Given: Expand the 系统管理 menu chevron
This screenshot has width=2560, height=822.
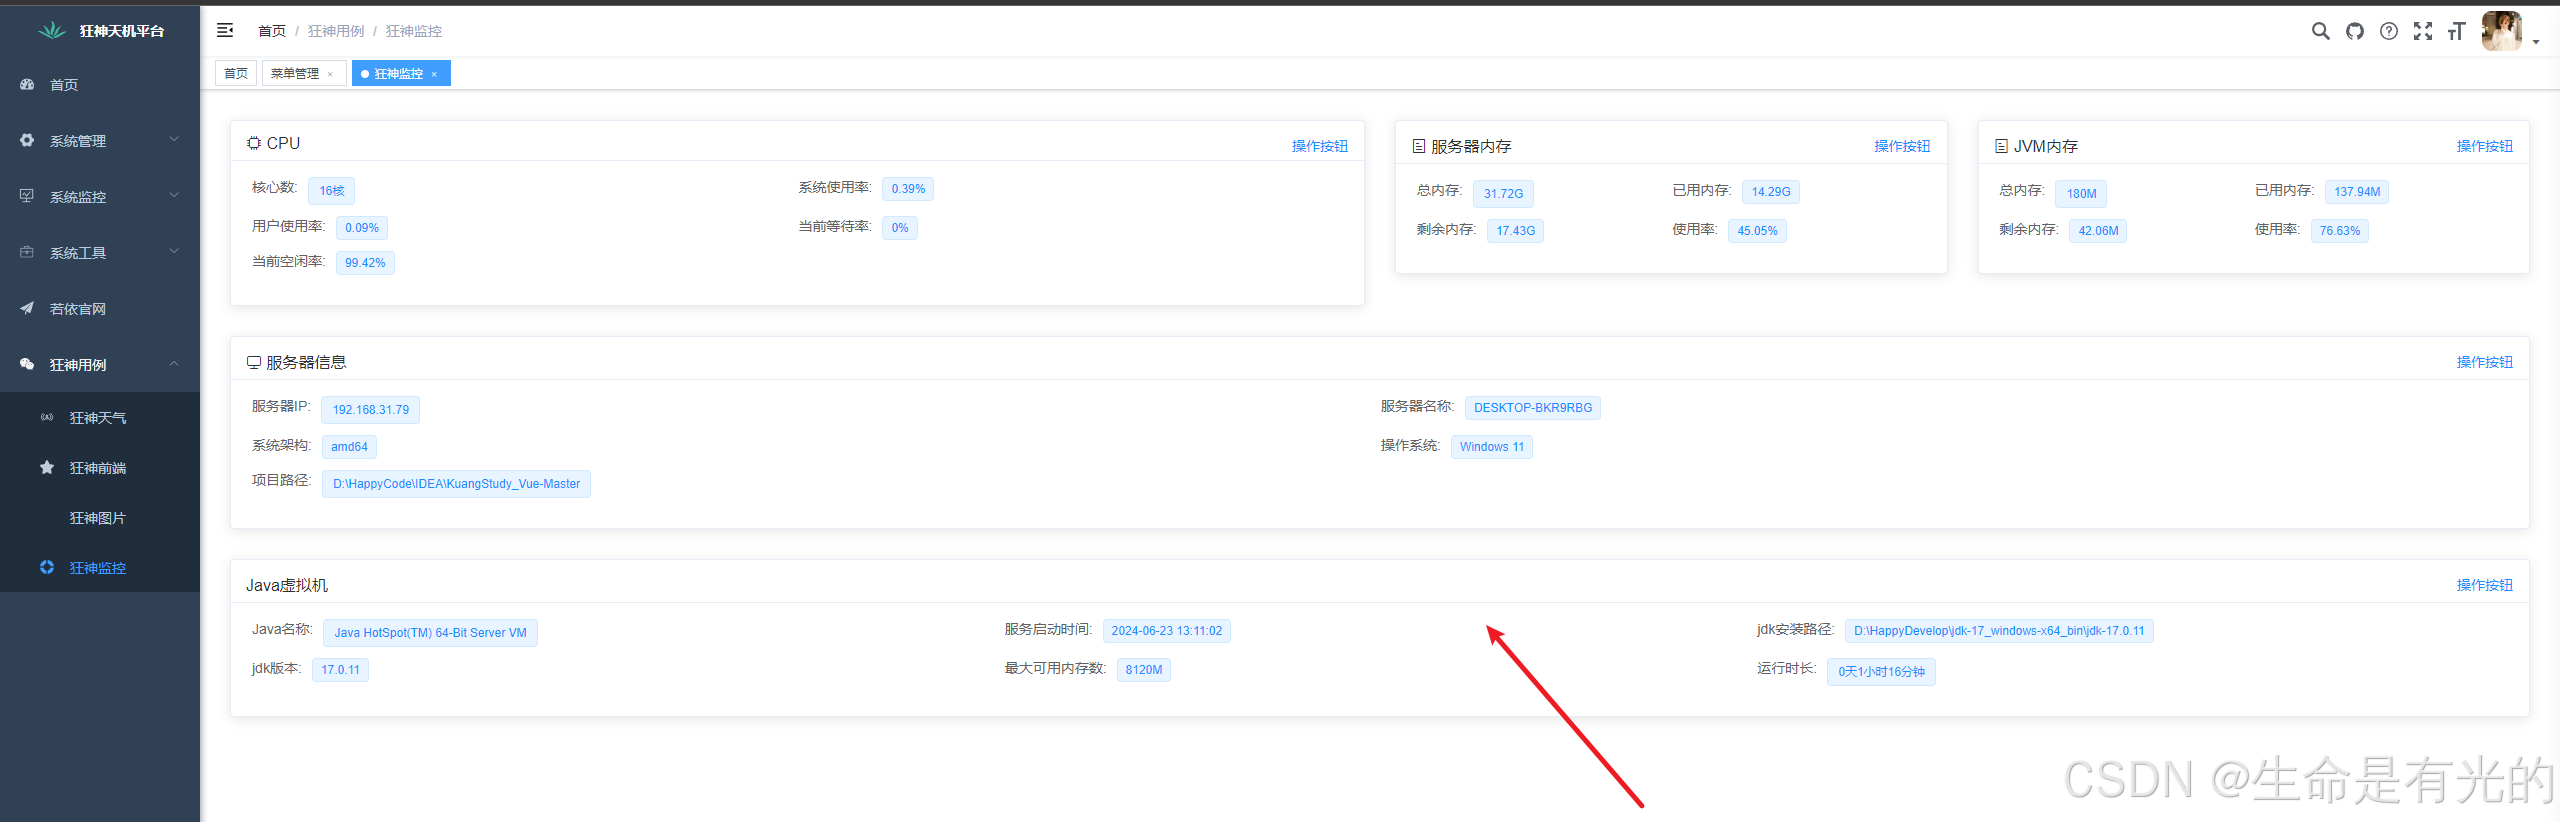Looking at the screenshot, I should (174, 140).
